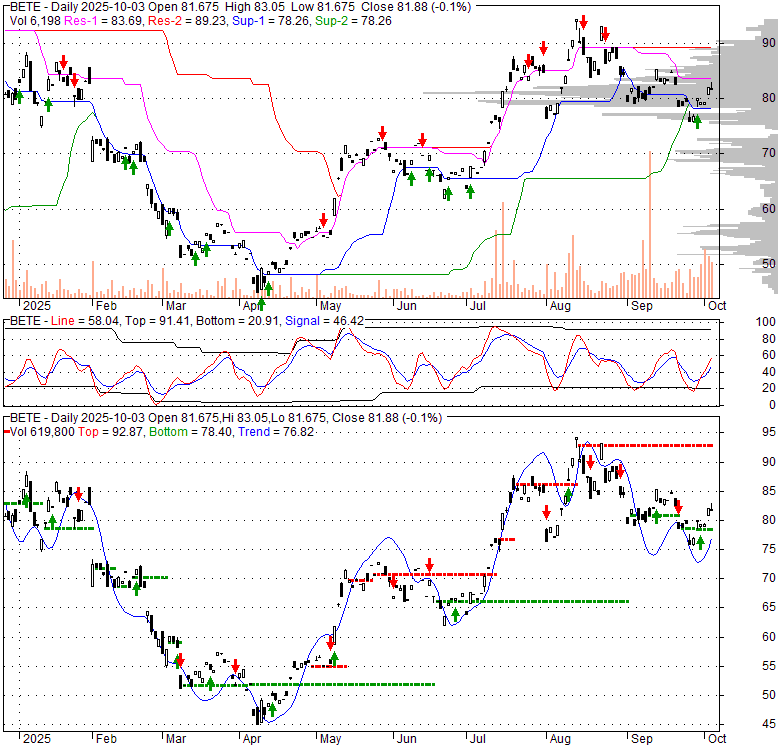
Task: Click the red down arrow in late September on bottom chart
Action: coord(677,506)
